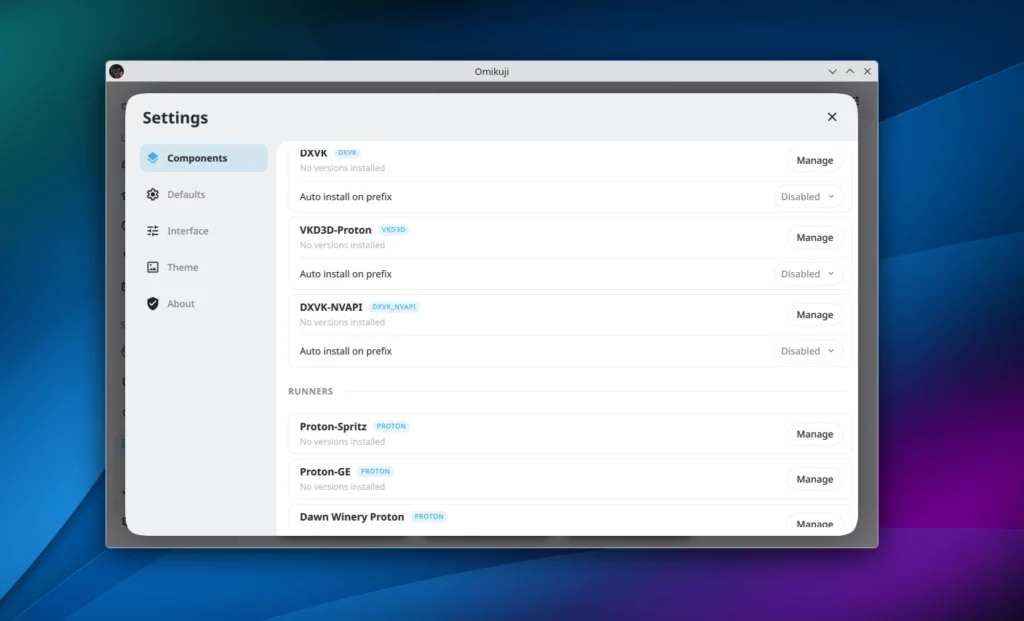Viewport: 1024px width, 621px height.
Task: Open the Components settings section
Action: pos(203,158)
